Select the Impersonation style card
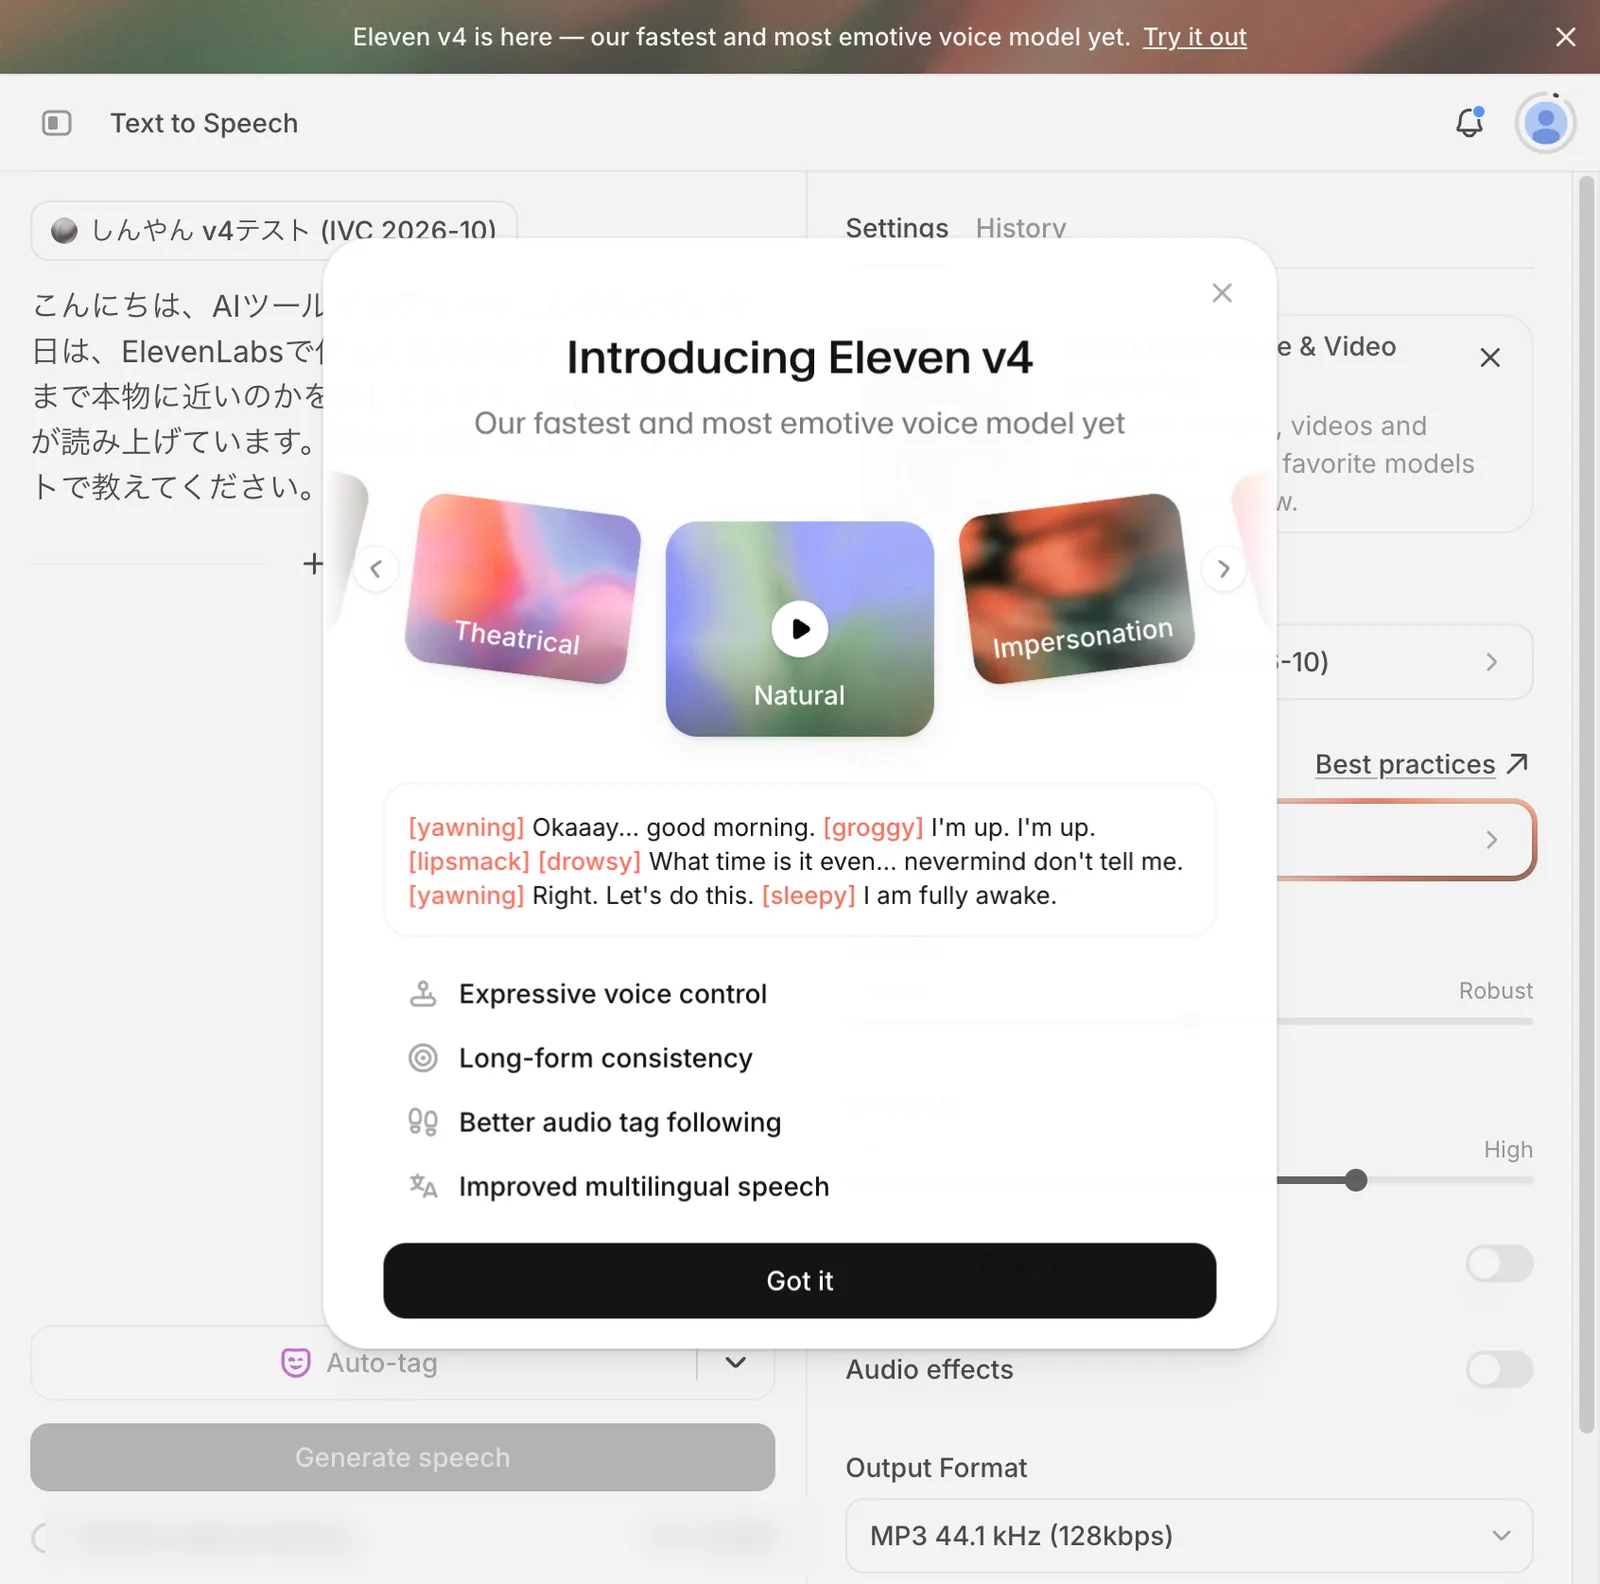Image resolution: width=1600 pixels, height=1584 pixels. pyautogui.click(x=1077, y=589)
